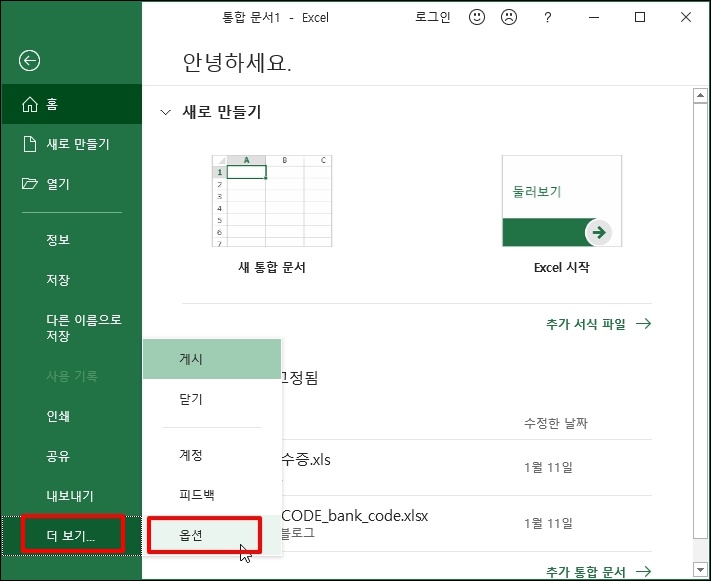711x581 pixels.
Task: Collapse the 새로 만들기 section chevron
Action: 166,112
